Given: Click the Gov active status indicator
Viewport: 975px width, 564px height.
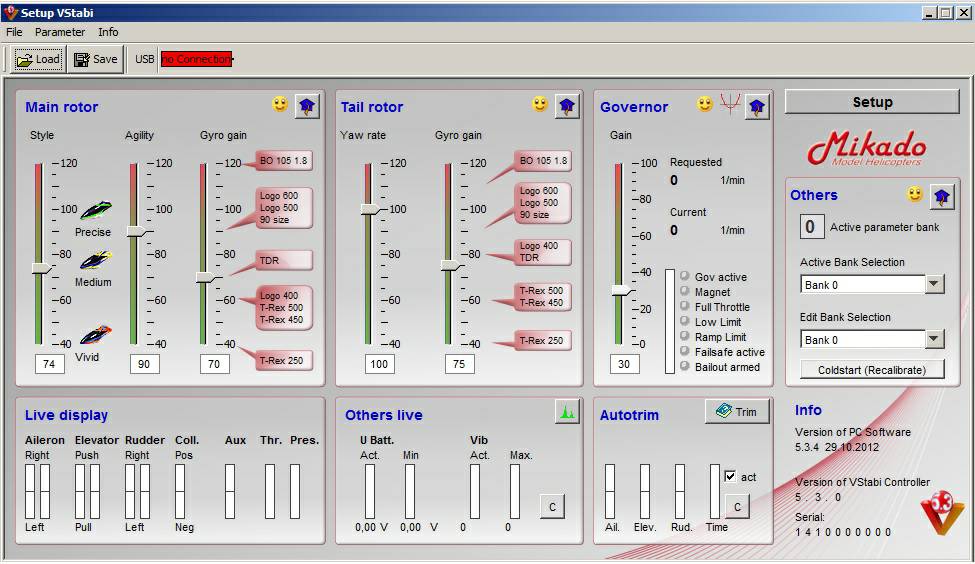Looking at the screenshot, I should click(685, 276).
